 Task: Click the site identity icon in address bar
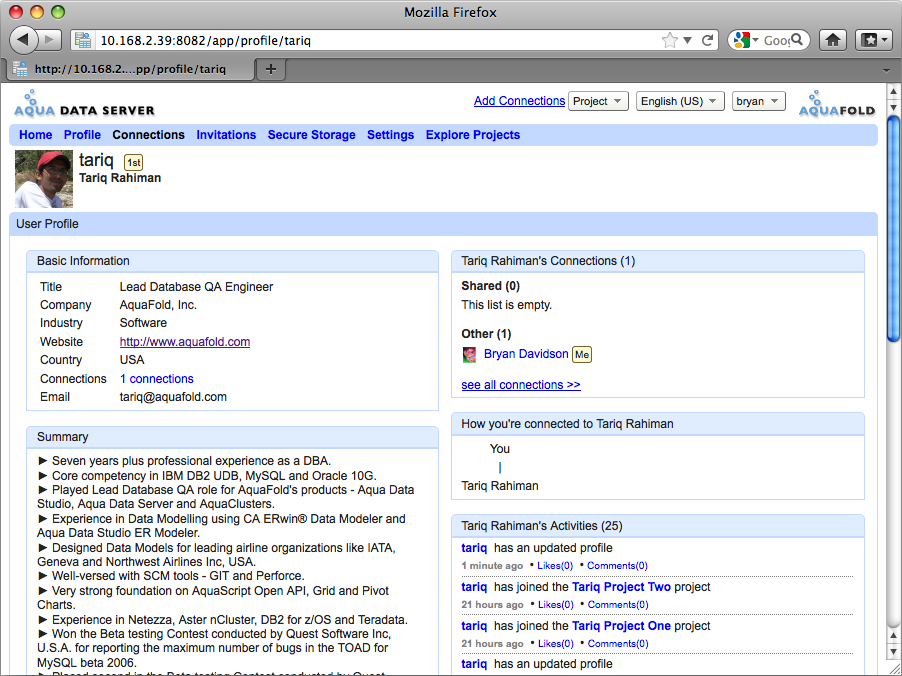[83, 40]
